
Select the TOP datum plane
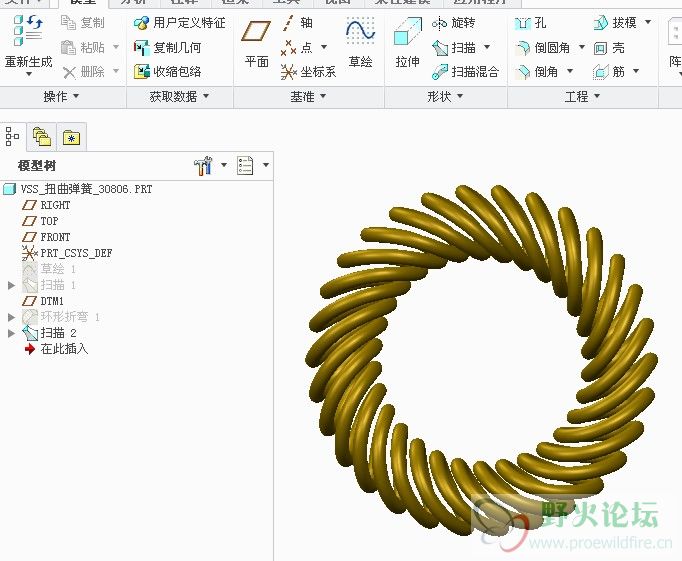40,221
